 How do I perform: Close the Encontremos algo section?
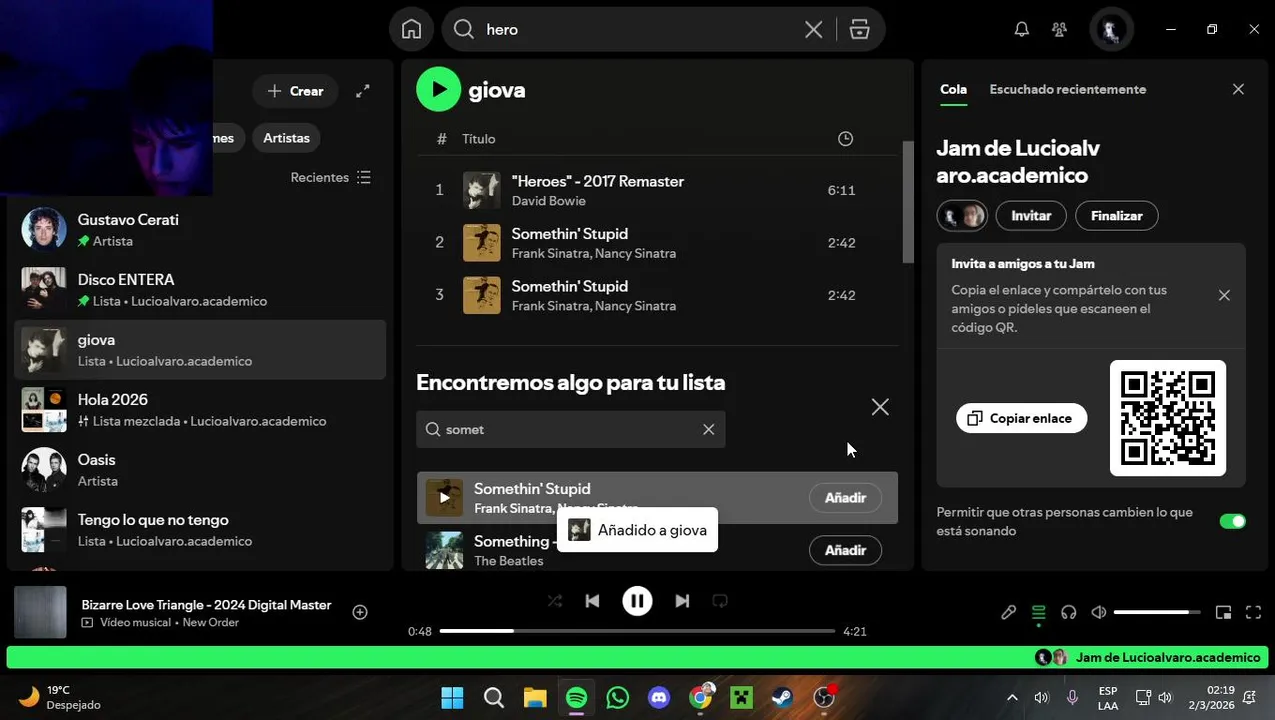879,407
